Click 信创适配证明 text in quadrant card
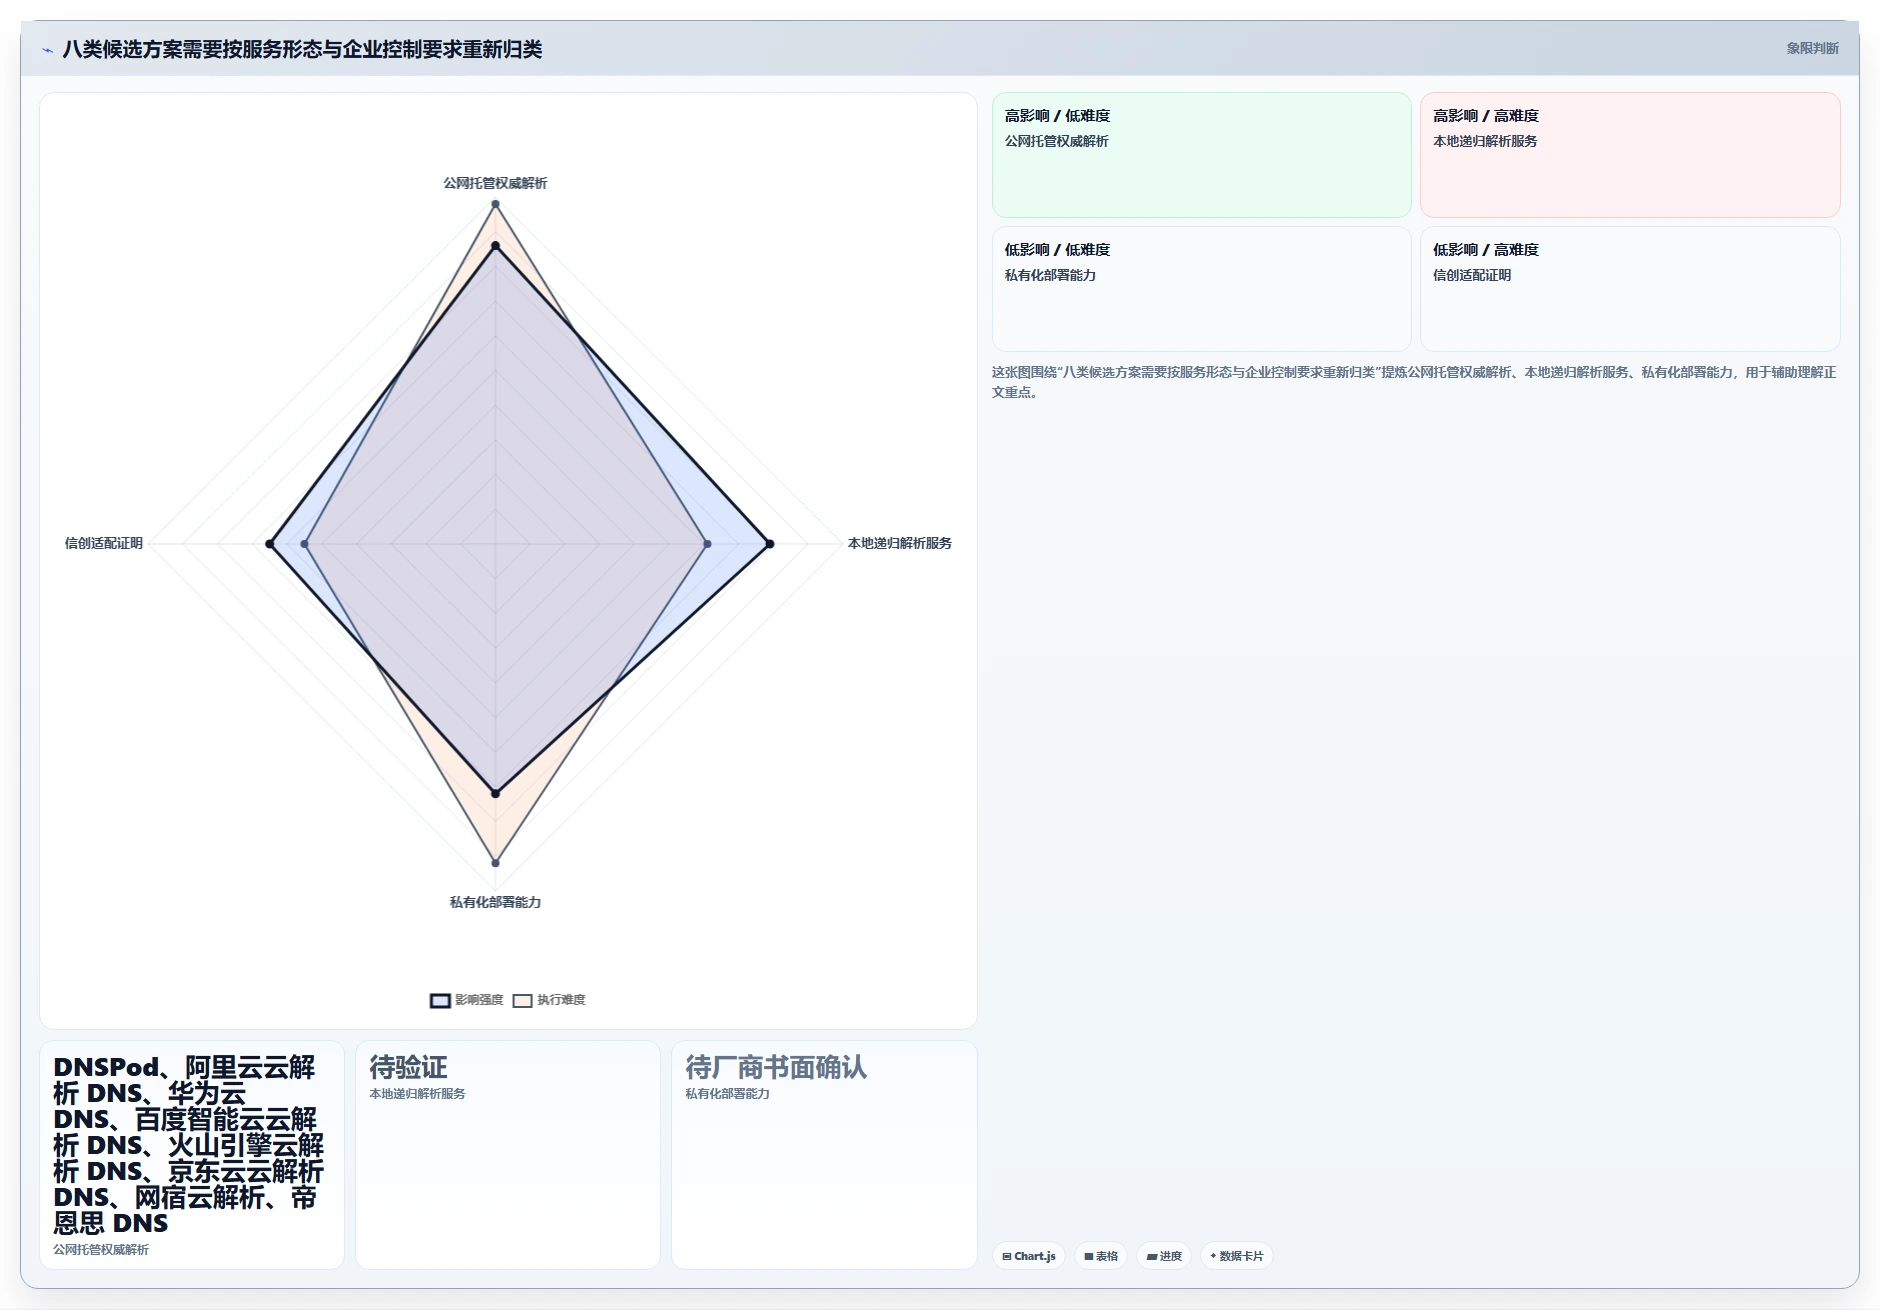 1472,275
